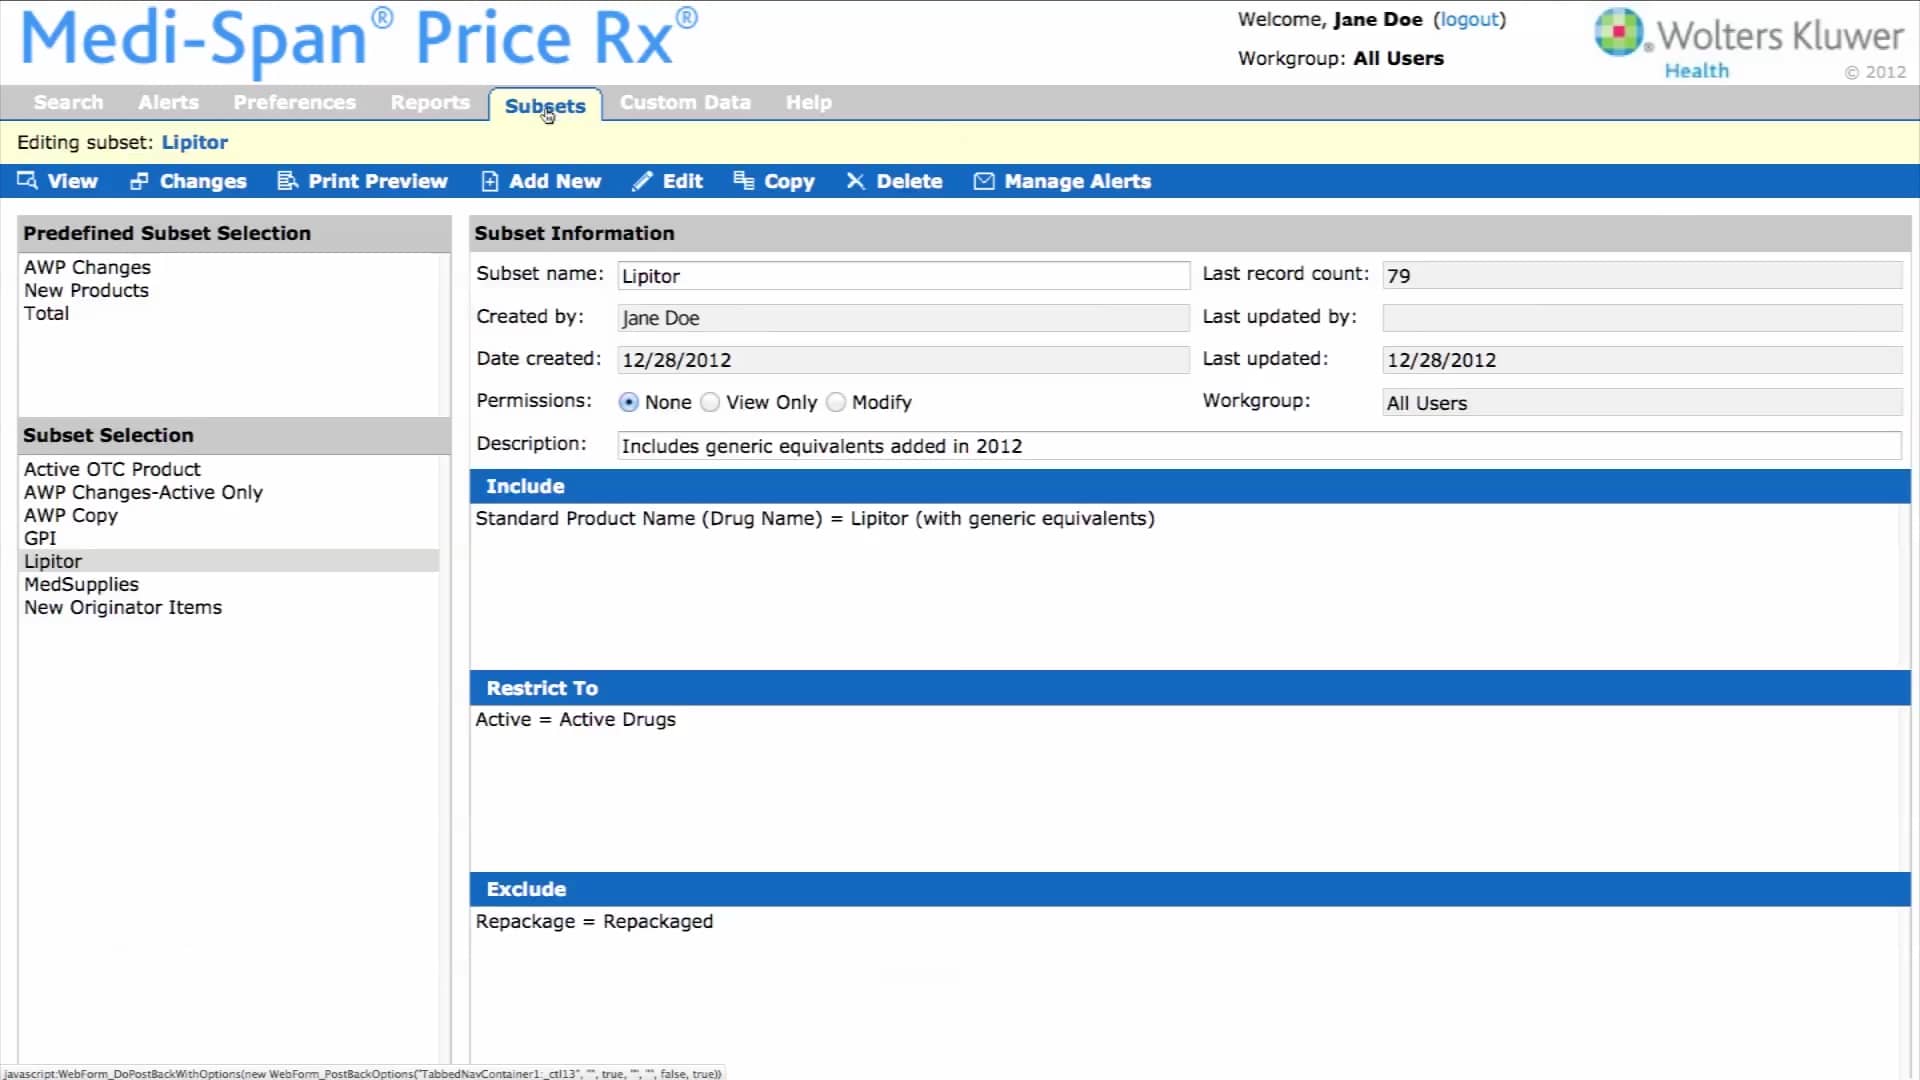Go to the Preferences tab
1920x1080 pixels.
click(x=294, y=103)
